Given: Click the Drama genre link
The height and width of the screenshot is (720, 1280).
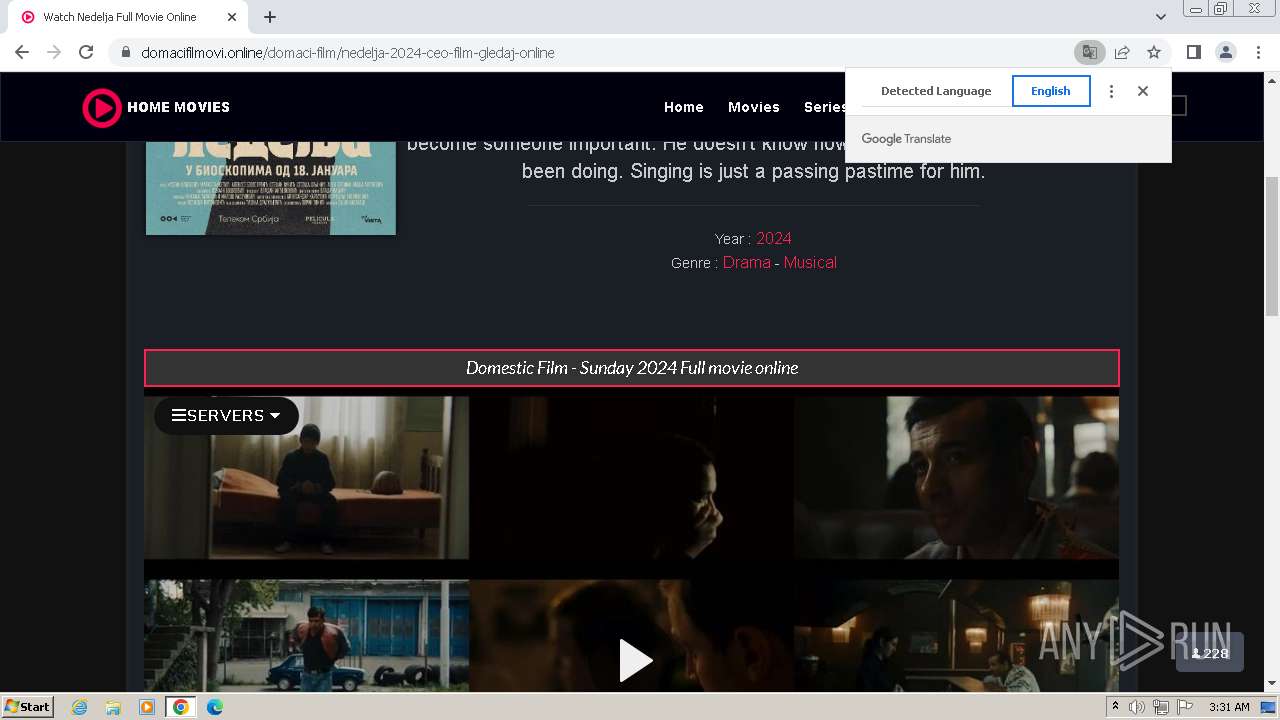Looking at the screenshot, I should (747, 262).
